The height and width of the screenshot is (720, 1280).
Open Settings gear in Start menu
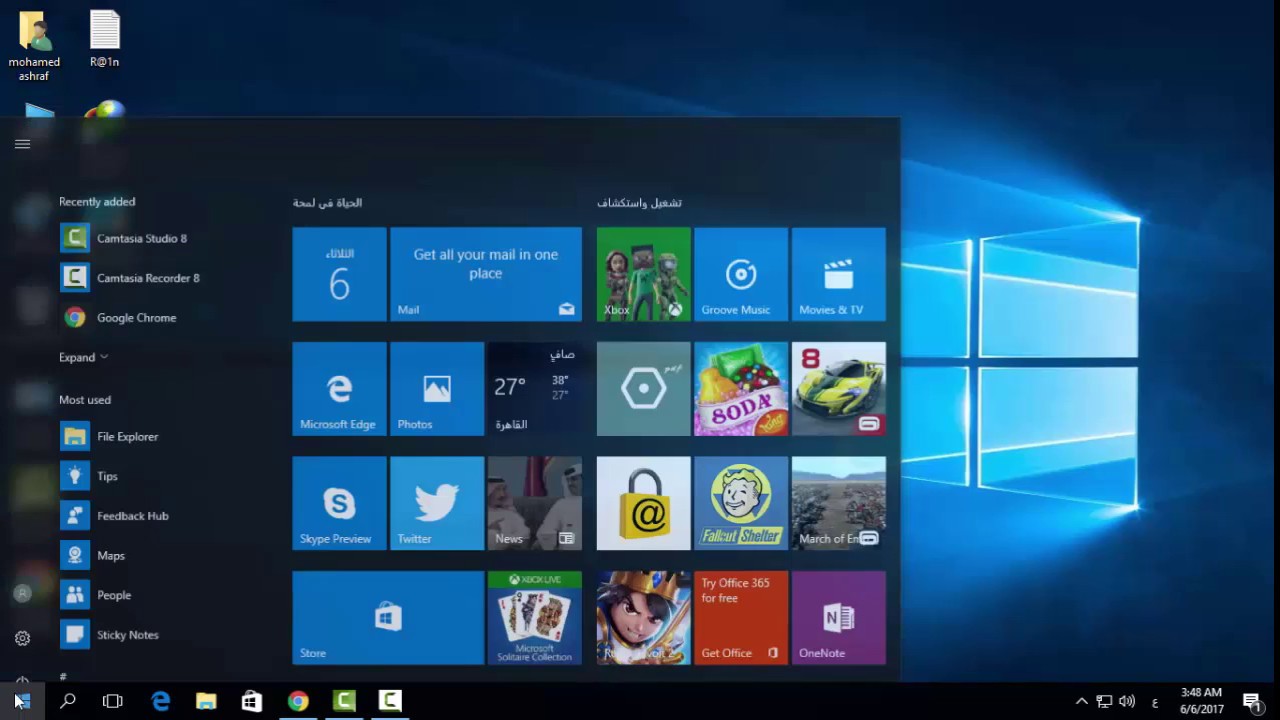pos(22,638)
